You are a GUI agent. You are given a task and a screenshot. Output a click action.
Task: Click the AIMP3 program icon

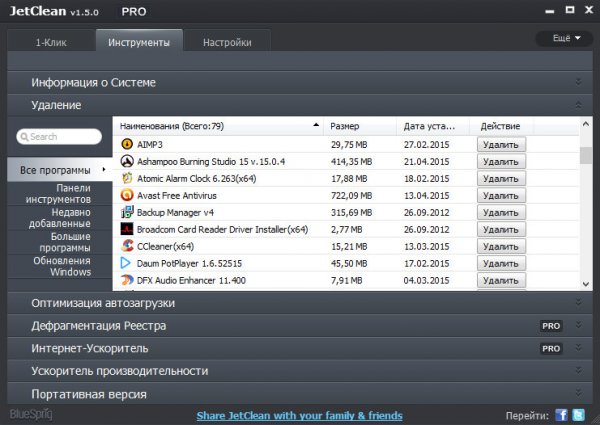click(x=127, y=144)
